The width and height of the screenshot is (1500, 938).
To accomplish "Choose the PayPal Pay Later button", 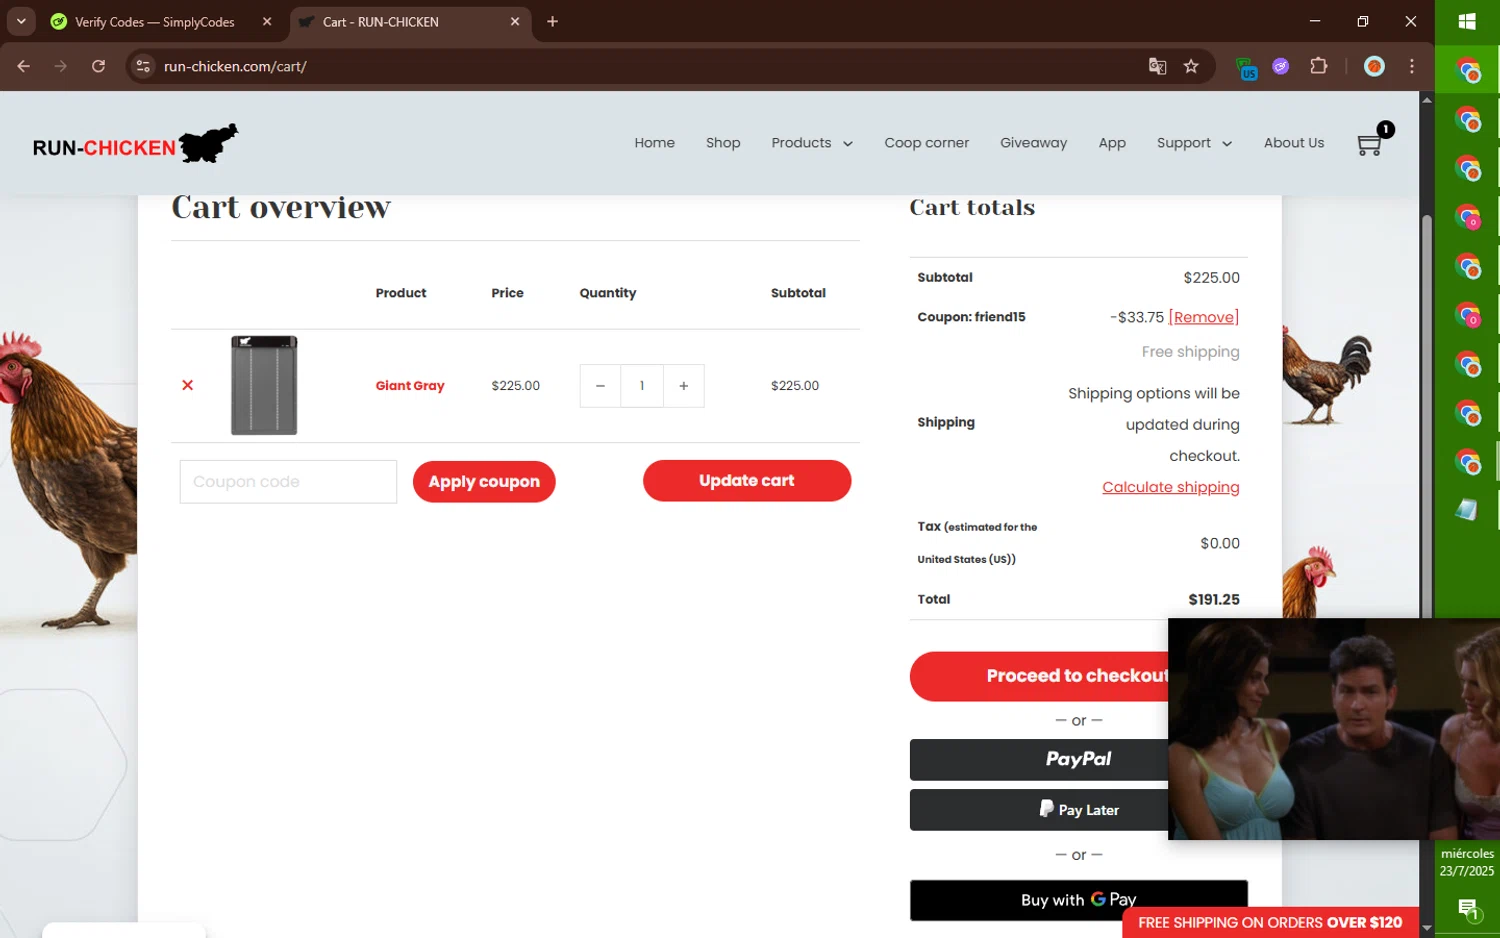I will (1040, 810).
